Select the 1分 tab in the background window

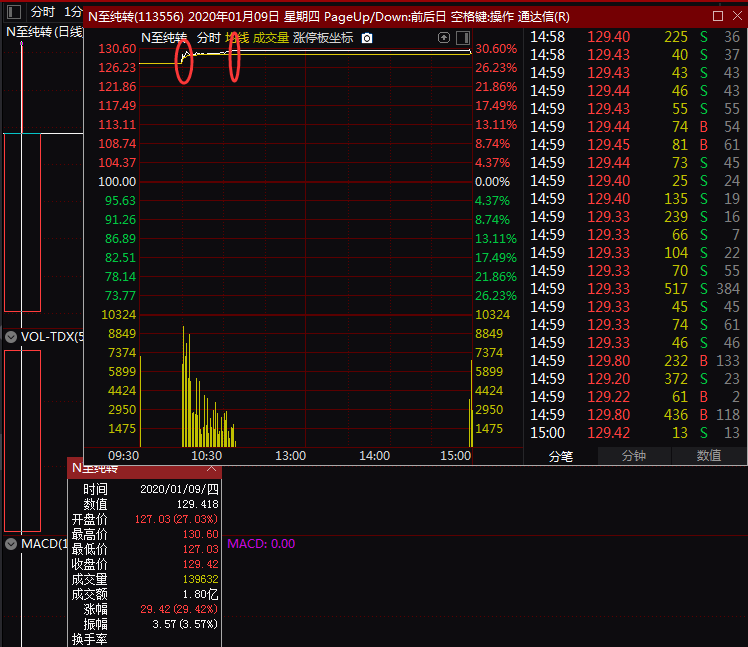pyautogui.click(x=73, y=11)
